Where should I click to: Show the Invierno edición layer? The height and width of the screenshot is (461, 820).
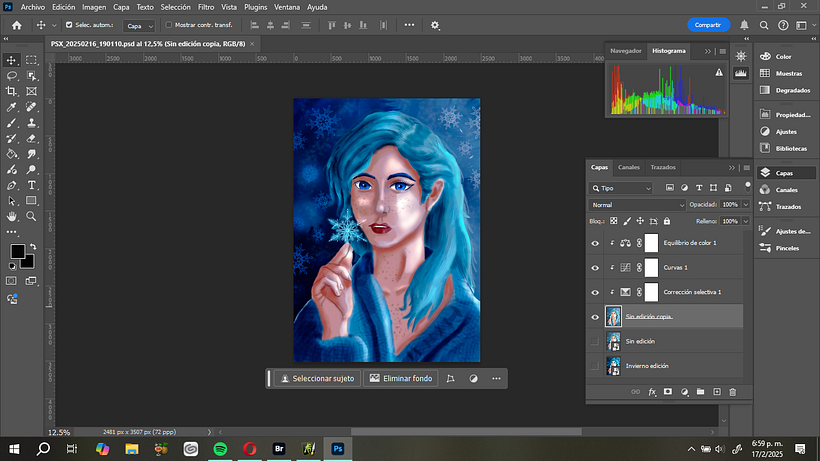pos(595,366)
